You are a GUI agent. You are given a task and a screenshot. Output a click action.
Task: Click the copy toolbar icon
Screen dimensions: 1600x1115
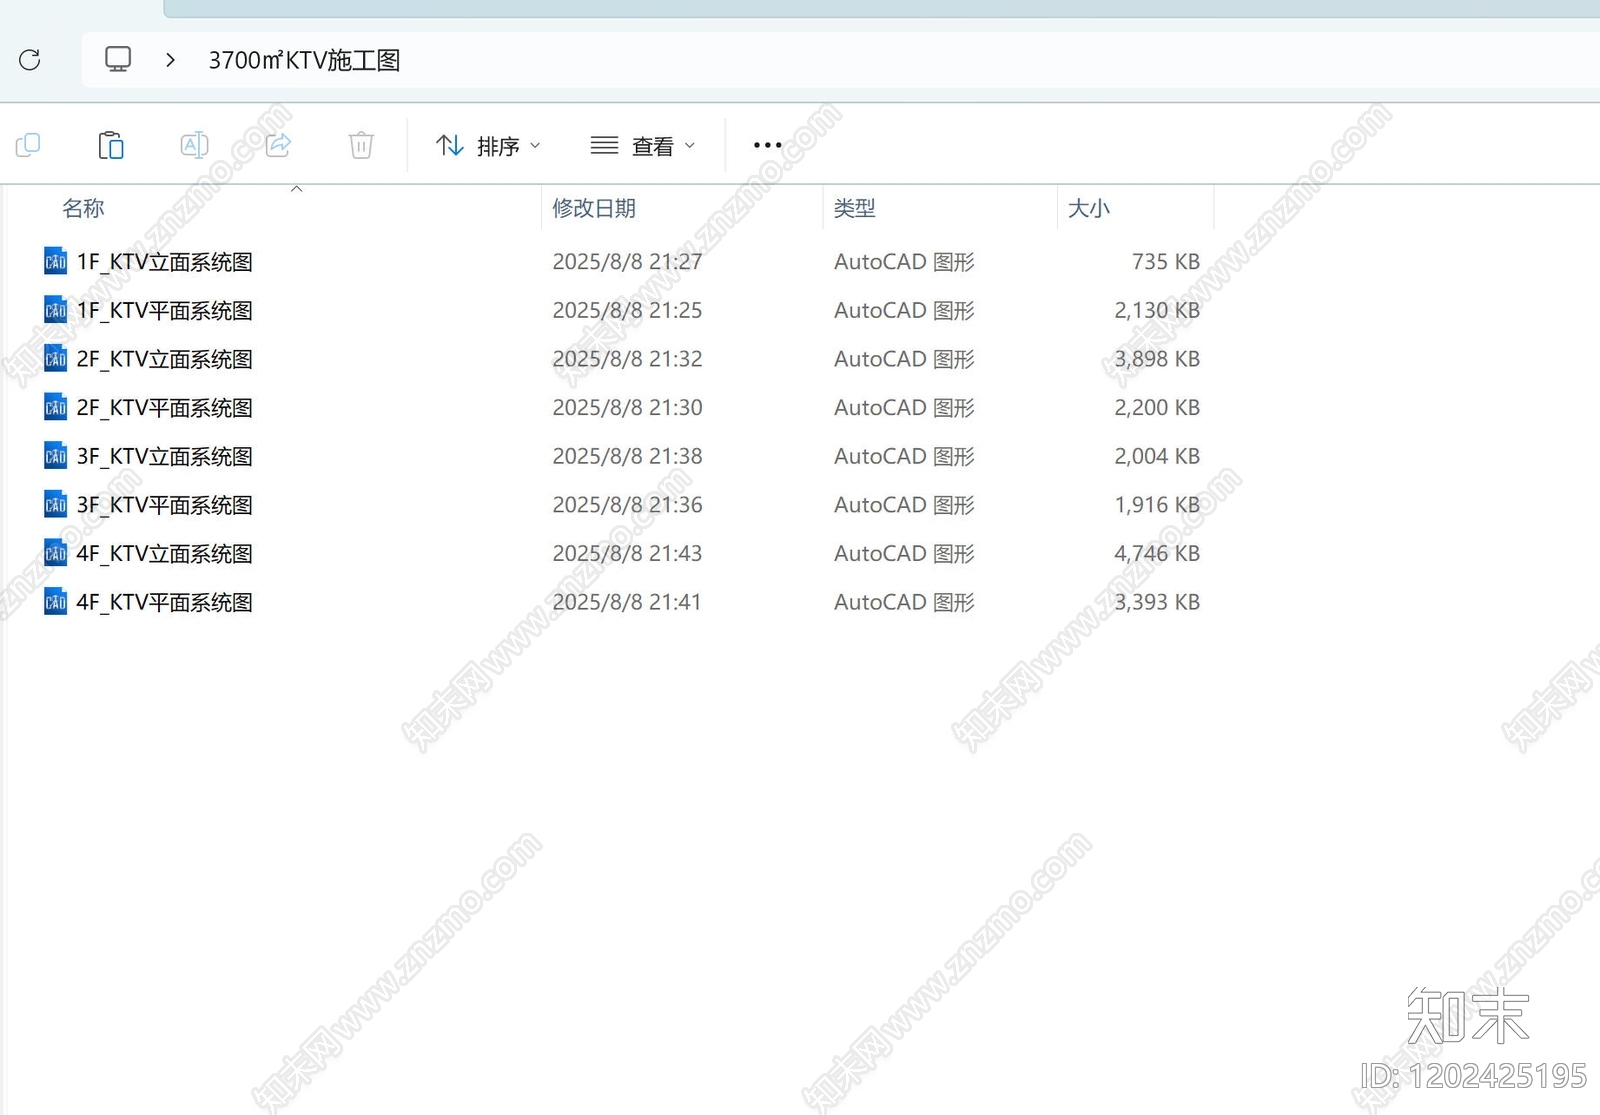point(28,145)
